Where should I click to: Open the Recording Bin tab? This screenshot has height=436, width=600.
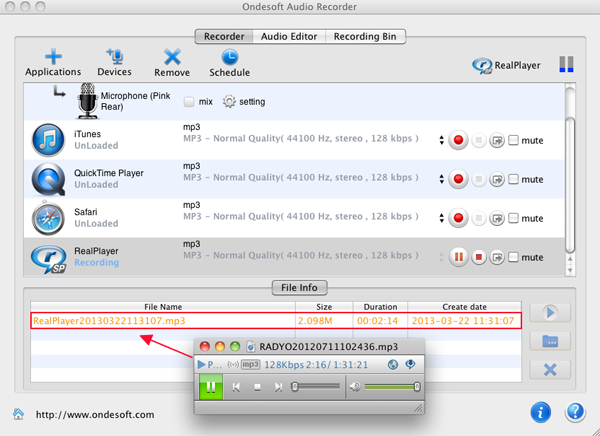tap(364, 37)
